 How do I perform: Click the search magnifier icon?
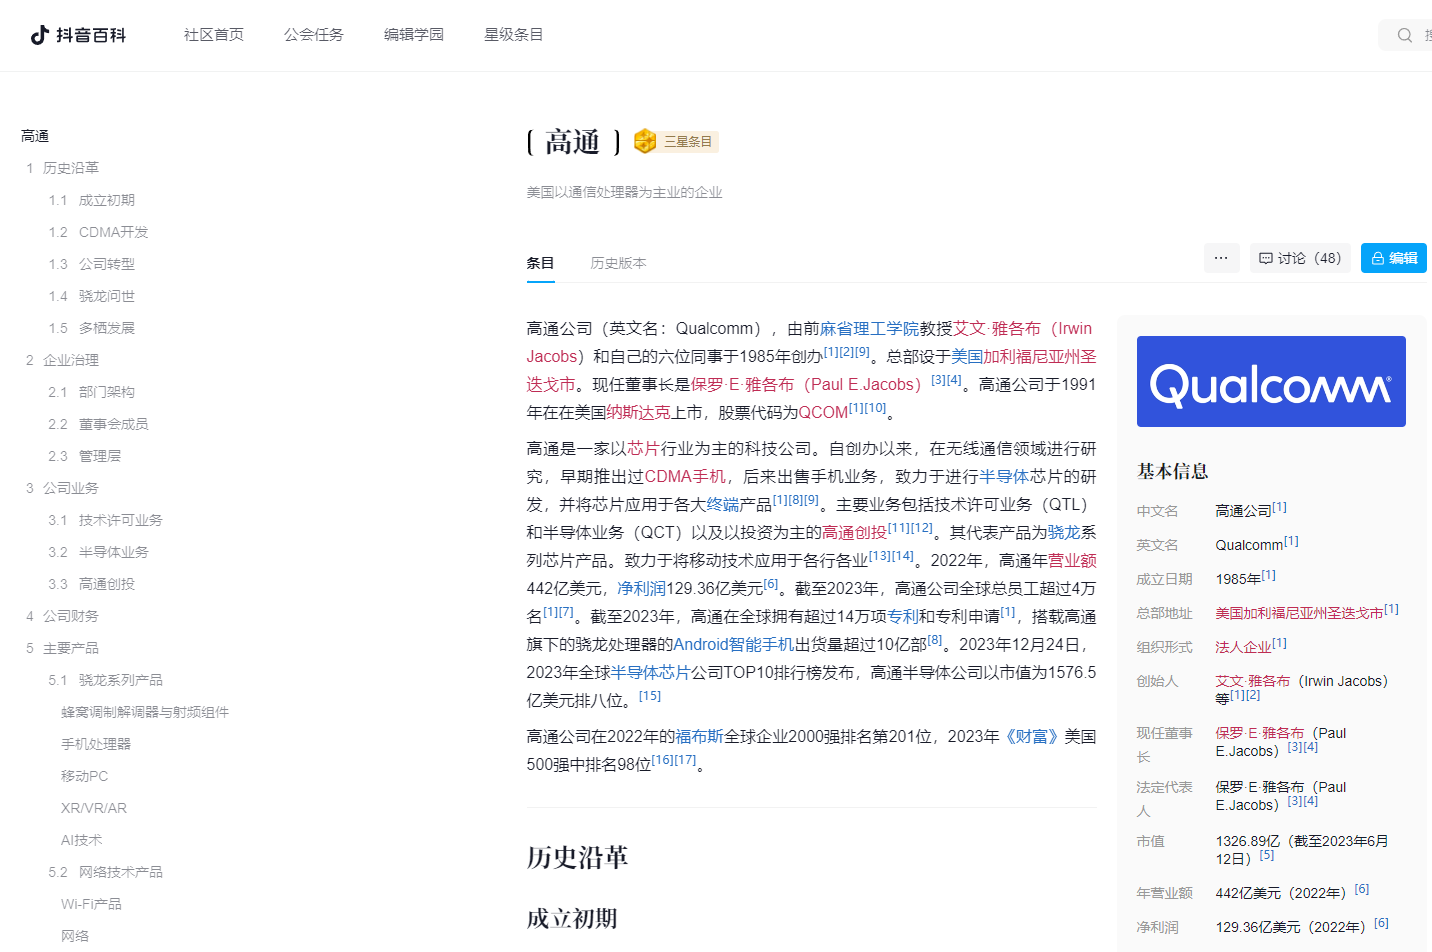point(1405,35)
